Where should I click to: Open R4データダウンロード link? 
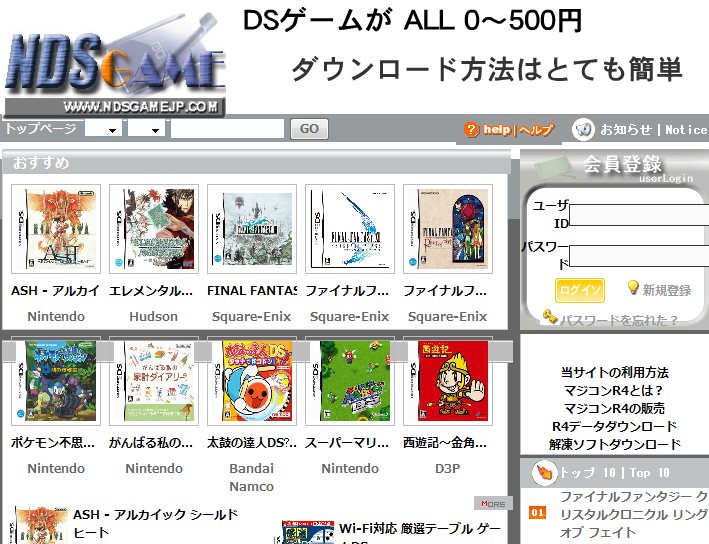[614, 426]
